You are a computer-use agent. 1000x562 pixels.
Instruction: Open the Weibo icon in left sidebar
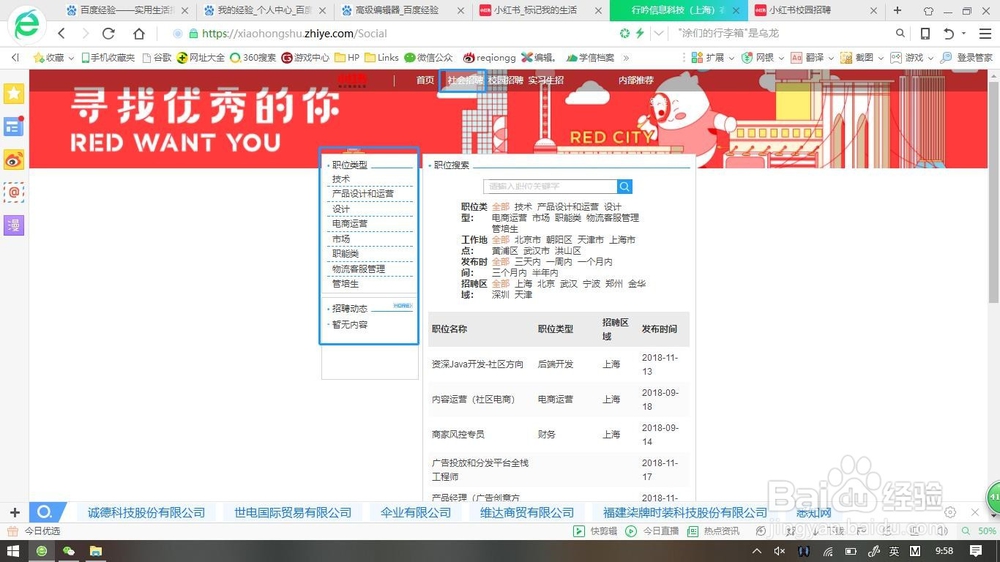click(14, 159)
